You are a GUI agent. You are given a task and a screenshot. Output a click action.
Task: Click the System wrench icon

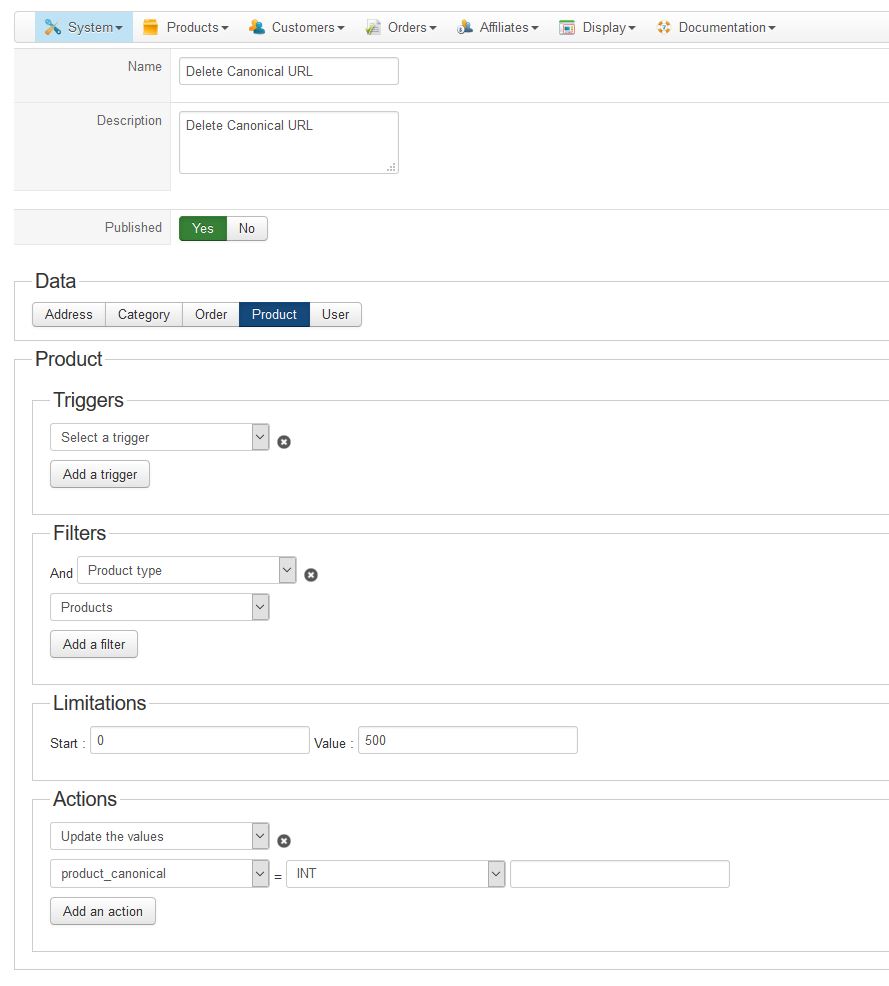pos(53,27)
